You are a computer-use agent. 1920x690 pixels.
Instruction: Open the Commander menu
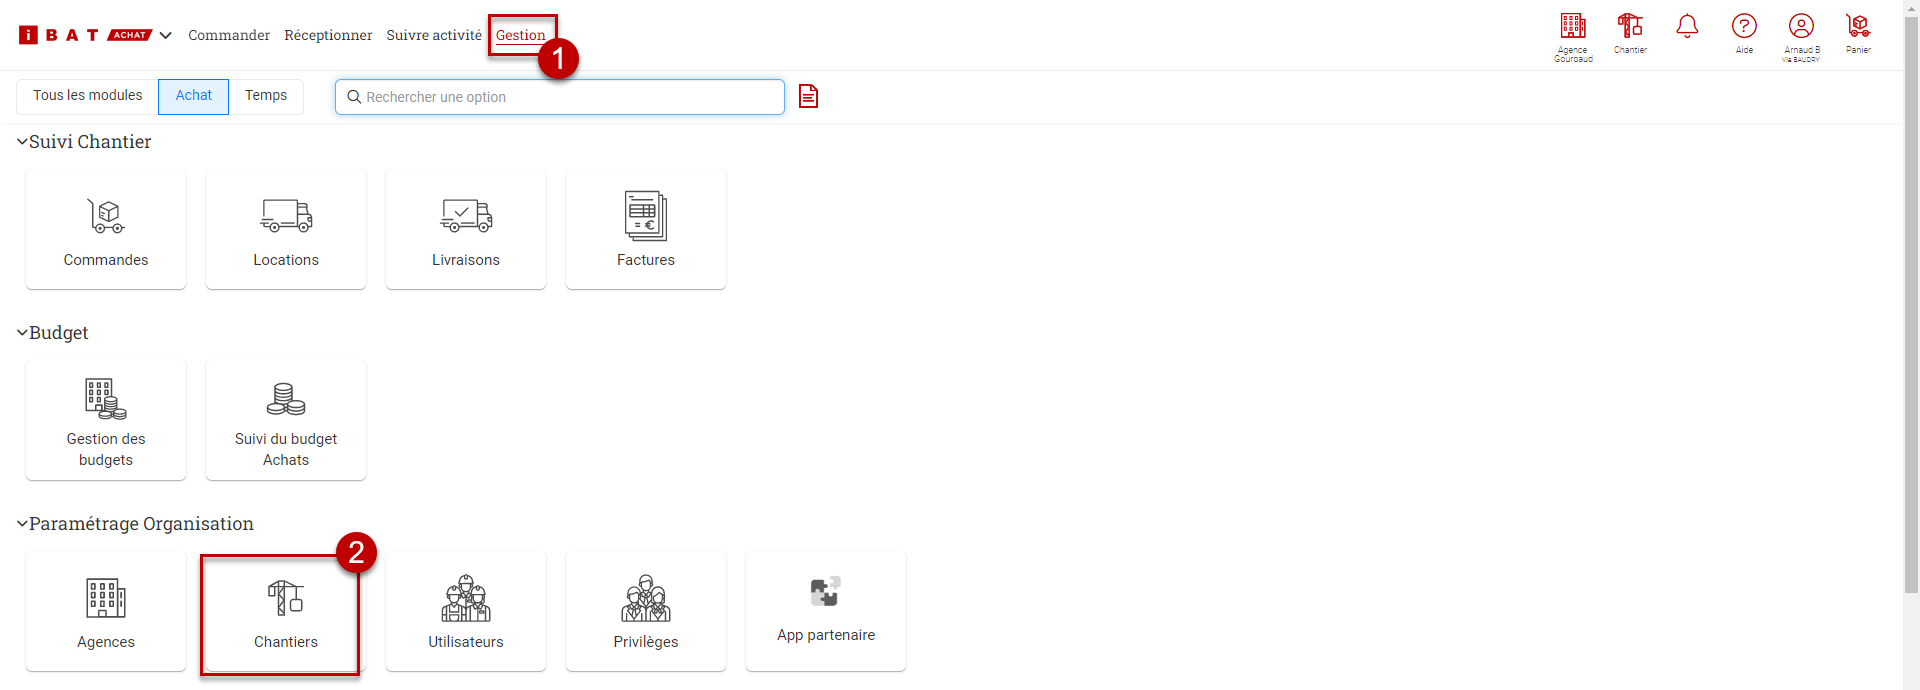coord(229,35)
